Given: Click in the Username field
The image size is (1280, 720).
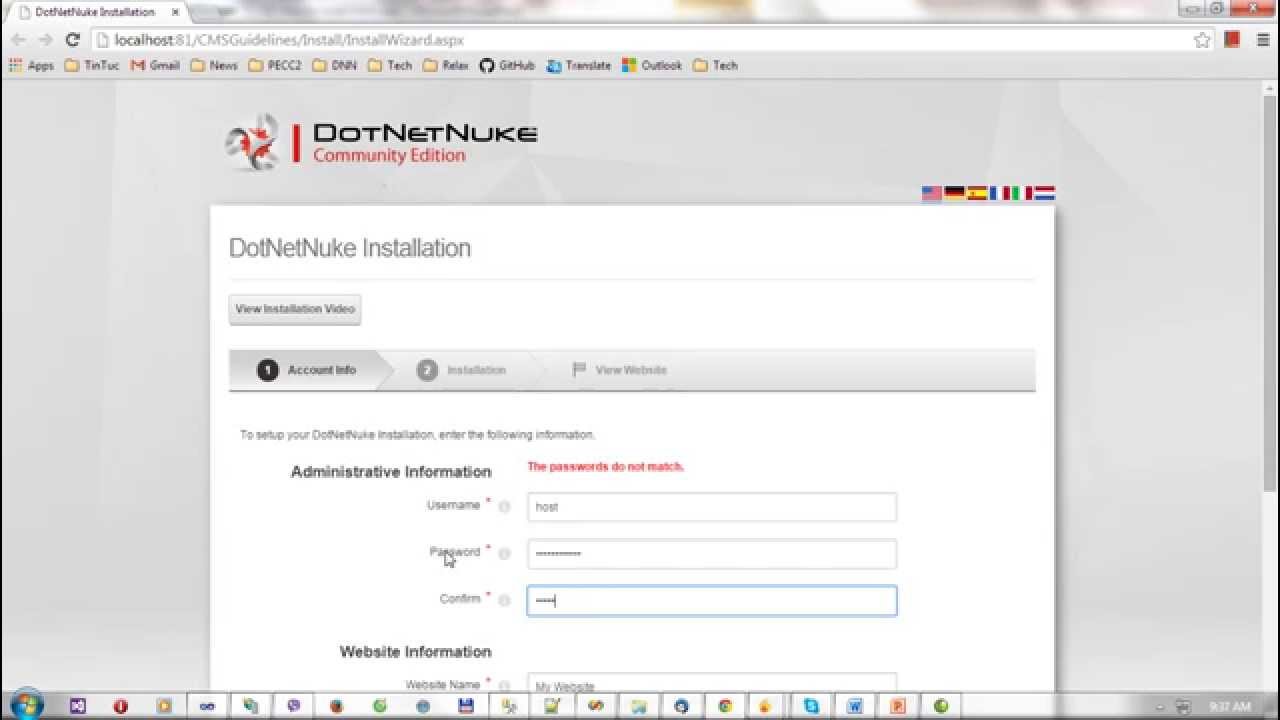Looking at the screenshot, I should pos(712,507).
